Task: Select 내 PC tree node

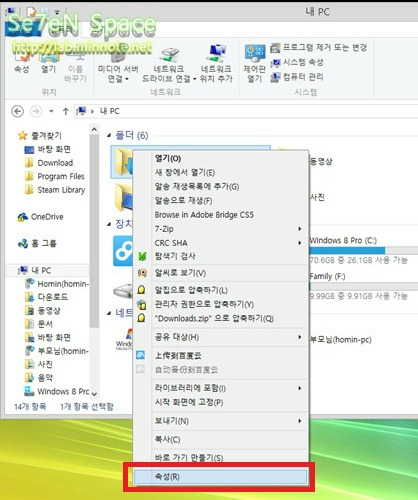Action: click(x=35, y=270)
